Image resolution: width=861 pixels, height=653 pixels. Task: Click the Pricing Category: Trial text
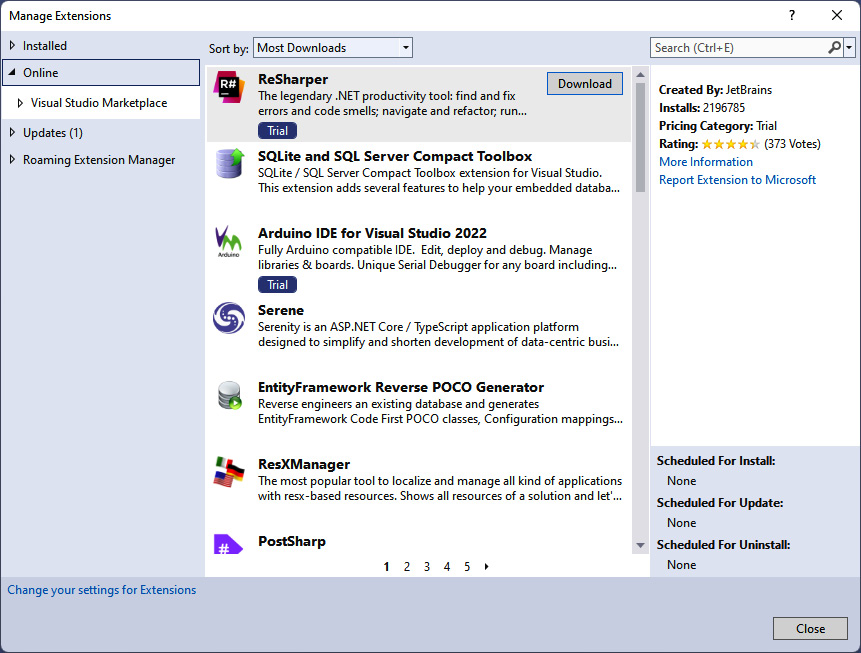718,126
